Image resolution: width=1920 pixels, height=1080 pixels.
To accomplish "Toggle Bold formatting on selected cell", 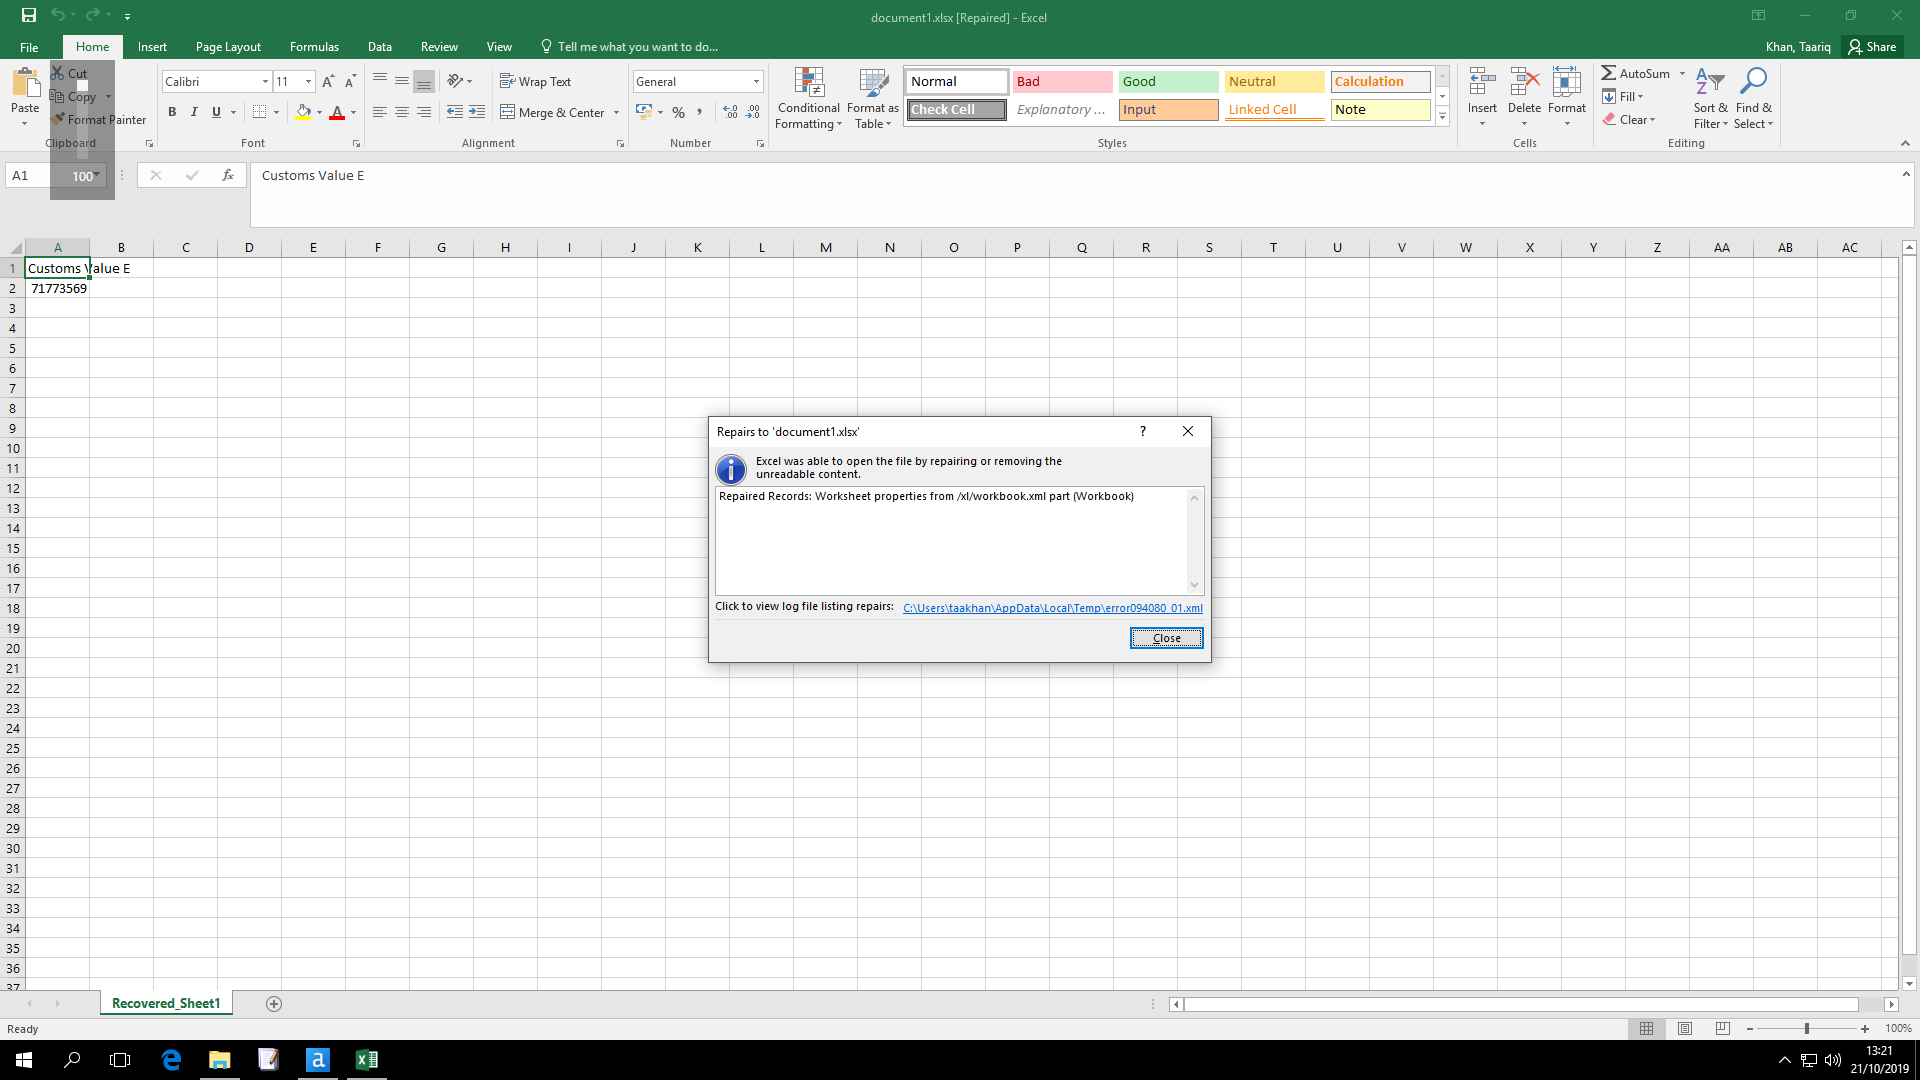I will pyautogui.click(x=171, y=111).
